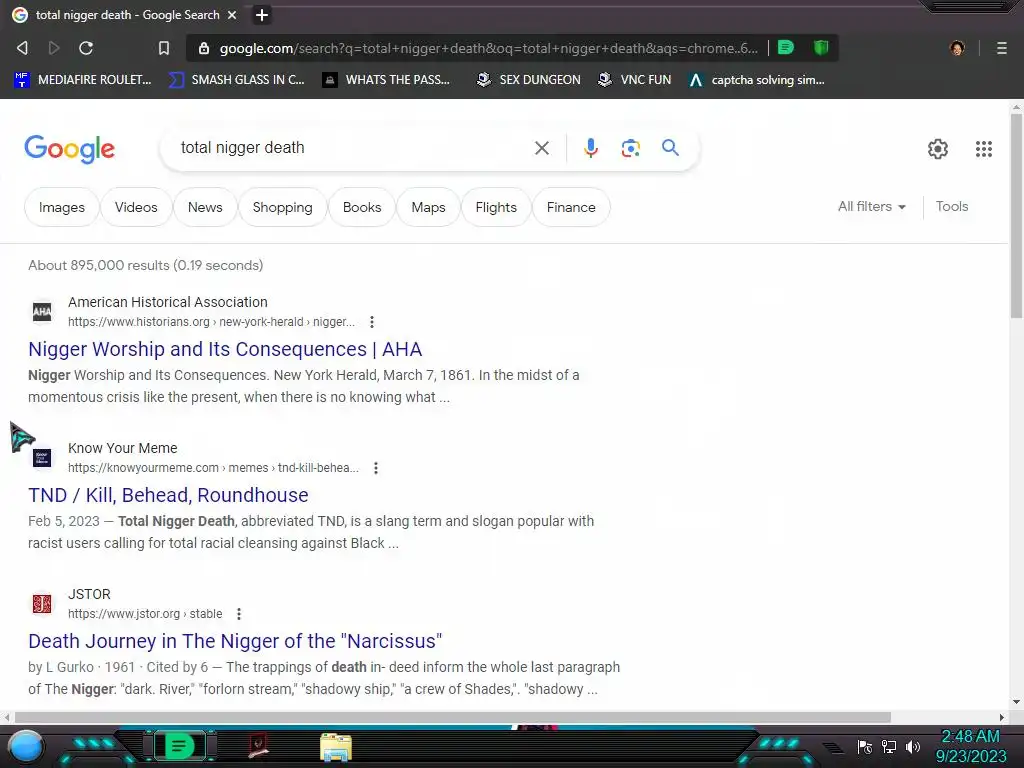Image resolution: width=1024 pixels, height=768 pixels.
Task: Open the Start orb on the taskbar
Action: [x=26, y=747]
